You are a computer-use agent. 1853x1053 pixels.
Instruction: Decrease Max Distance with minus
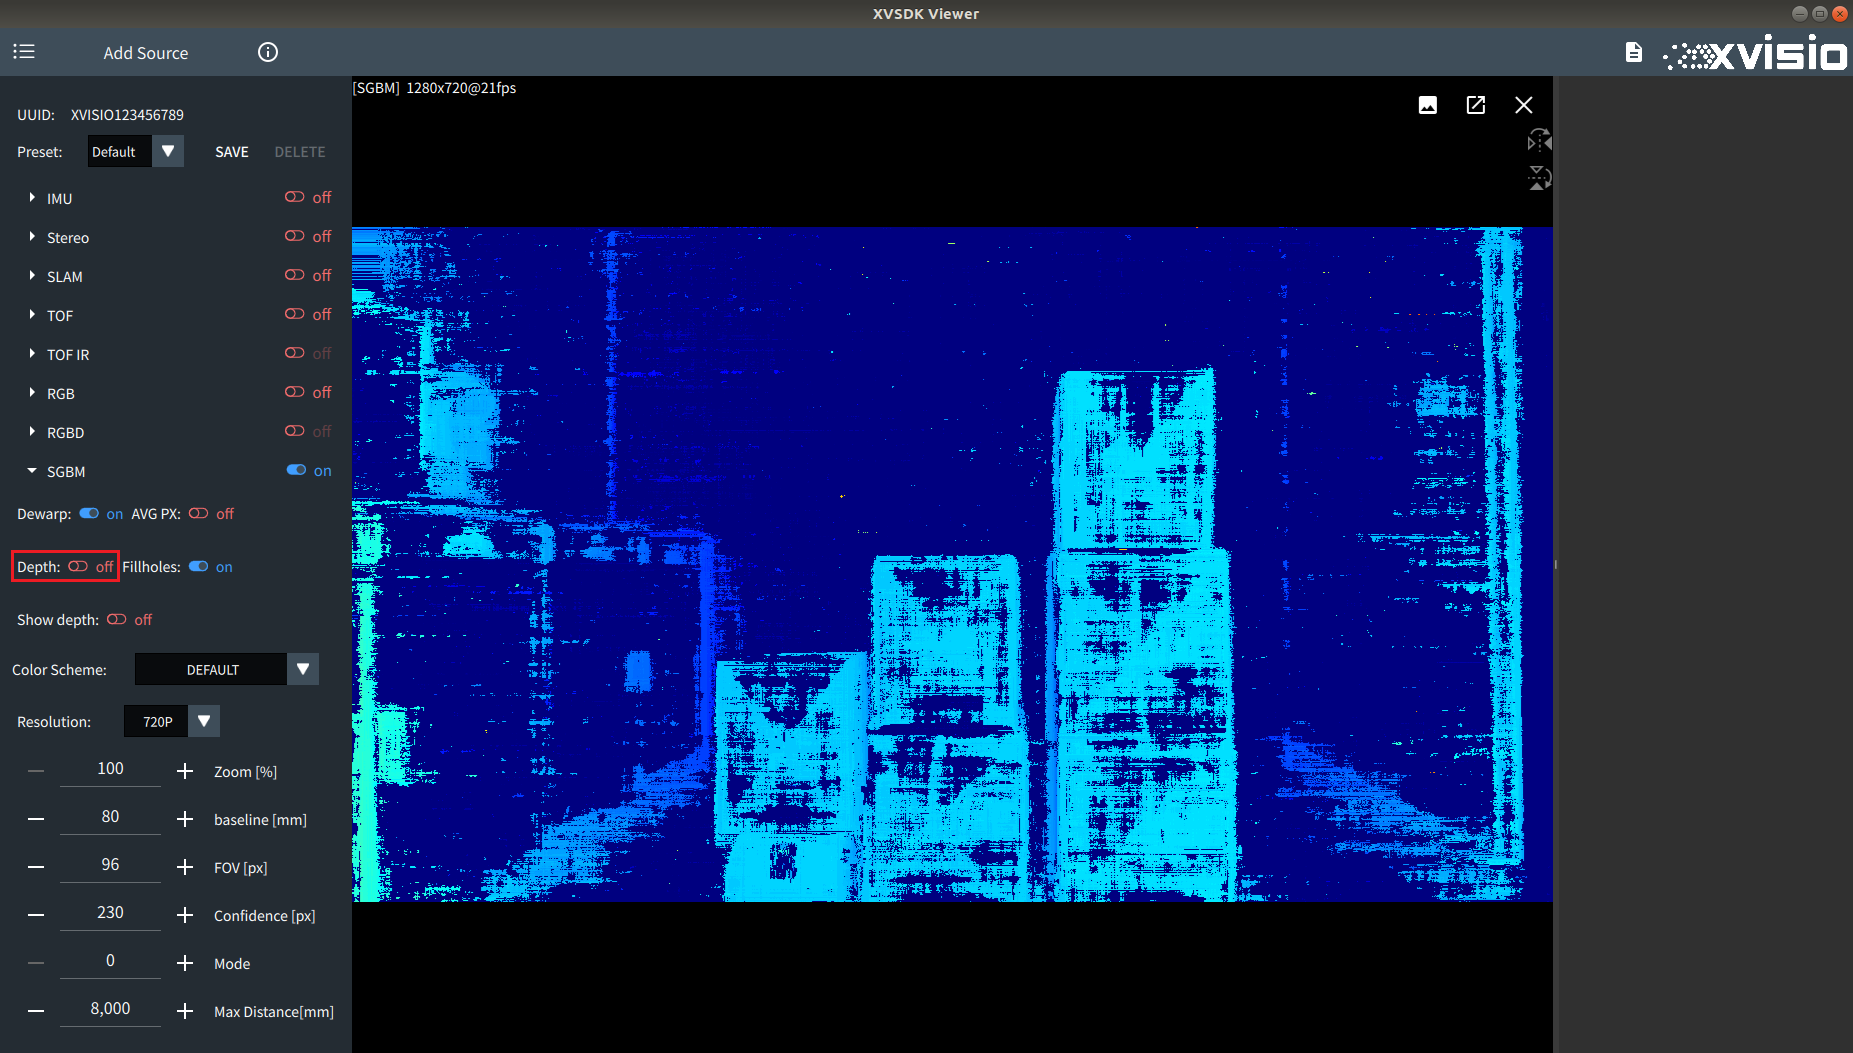click(36, 1011)
